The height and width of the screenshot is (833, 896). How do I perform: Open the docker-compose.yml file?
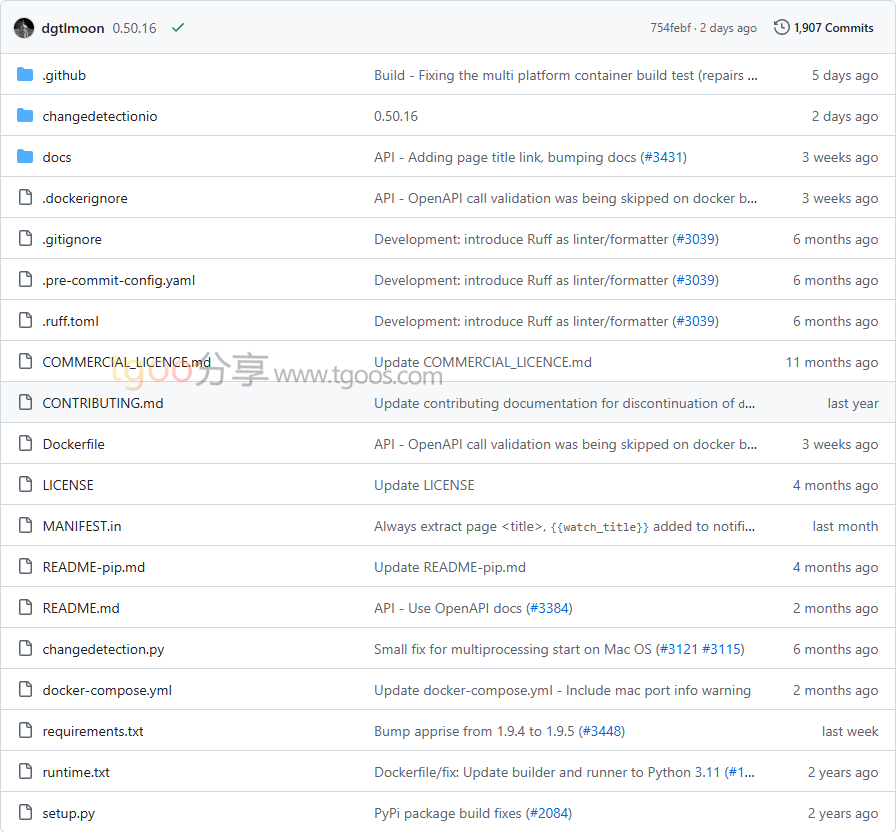(x=107, y=690)
